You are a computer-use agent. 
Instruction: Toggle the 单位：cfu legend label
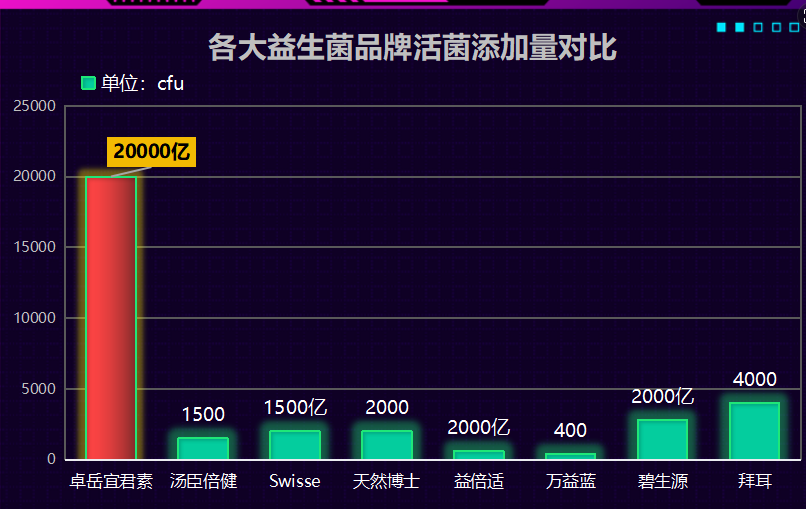tap(142, 83)
